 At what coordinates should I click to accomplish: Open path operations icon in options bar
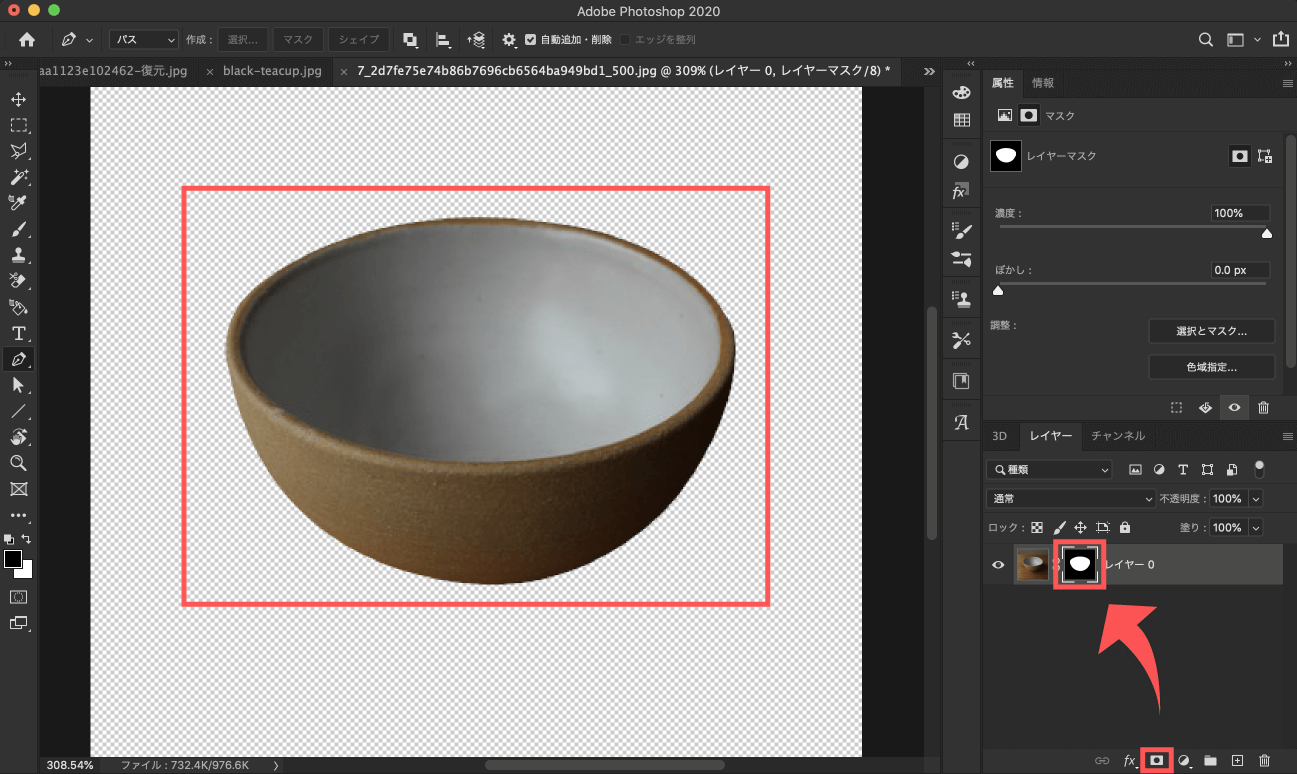[410, 40]
